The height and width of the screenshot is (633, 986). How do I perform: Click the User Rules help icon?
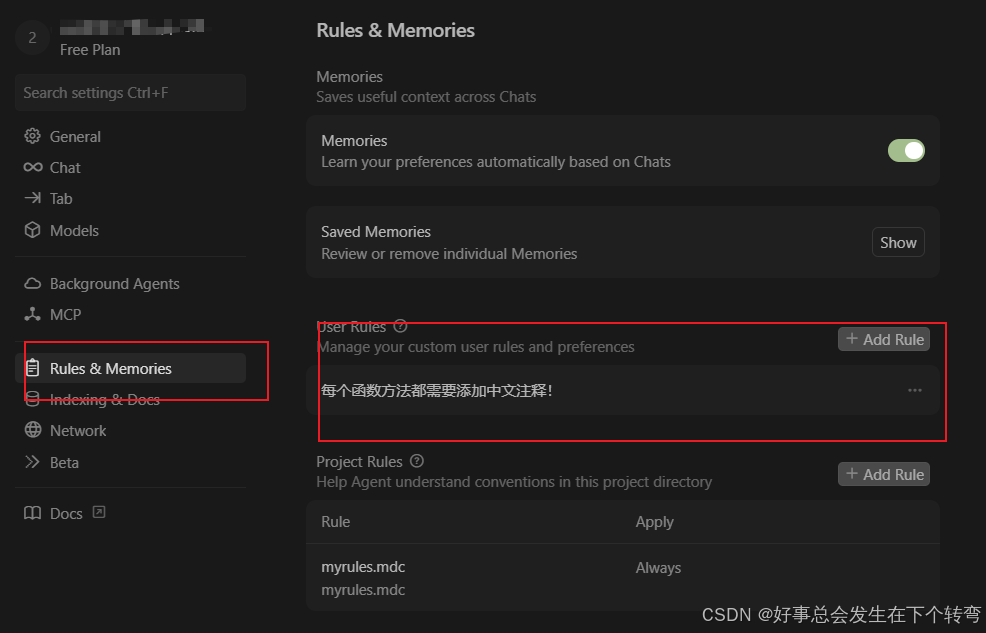(x=399, y=326)
